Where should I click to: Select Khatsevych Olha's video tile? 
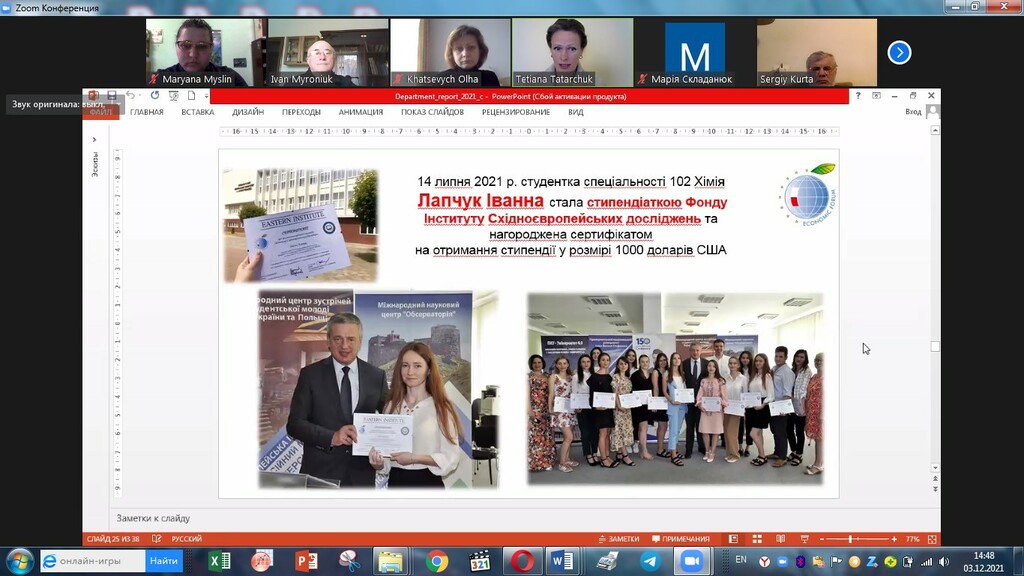pyautogui.click(x=450, y=52)
